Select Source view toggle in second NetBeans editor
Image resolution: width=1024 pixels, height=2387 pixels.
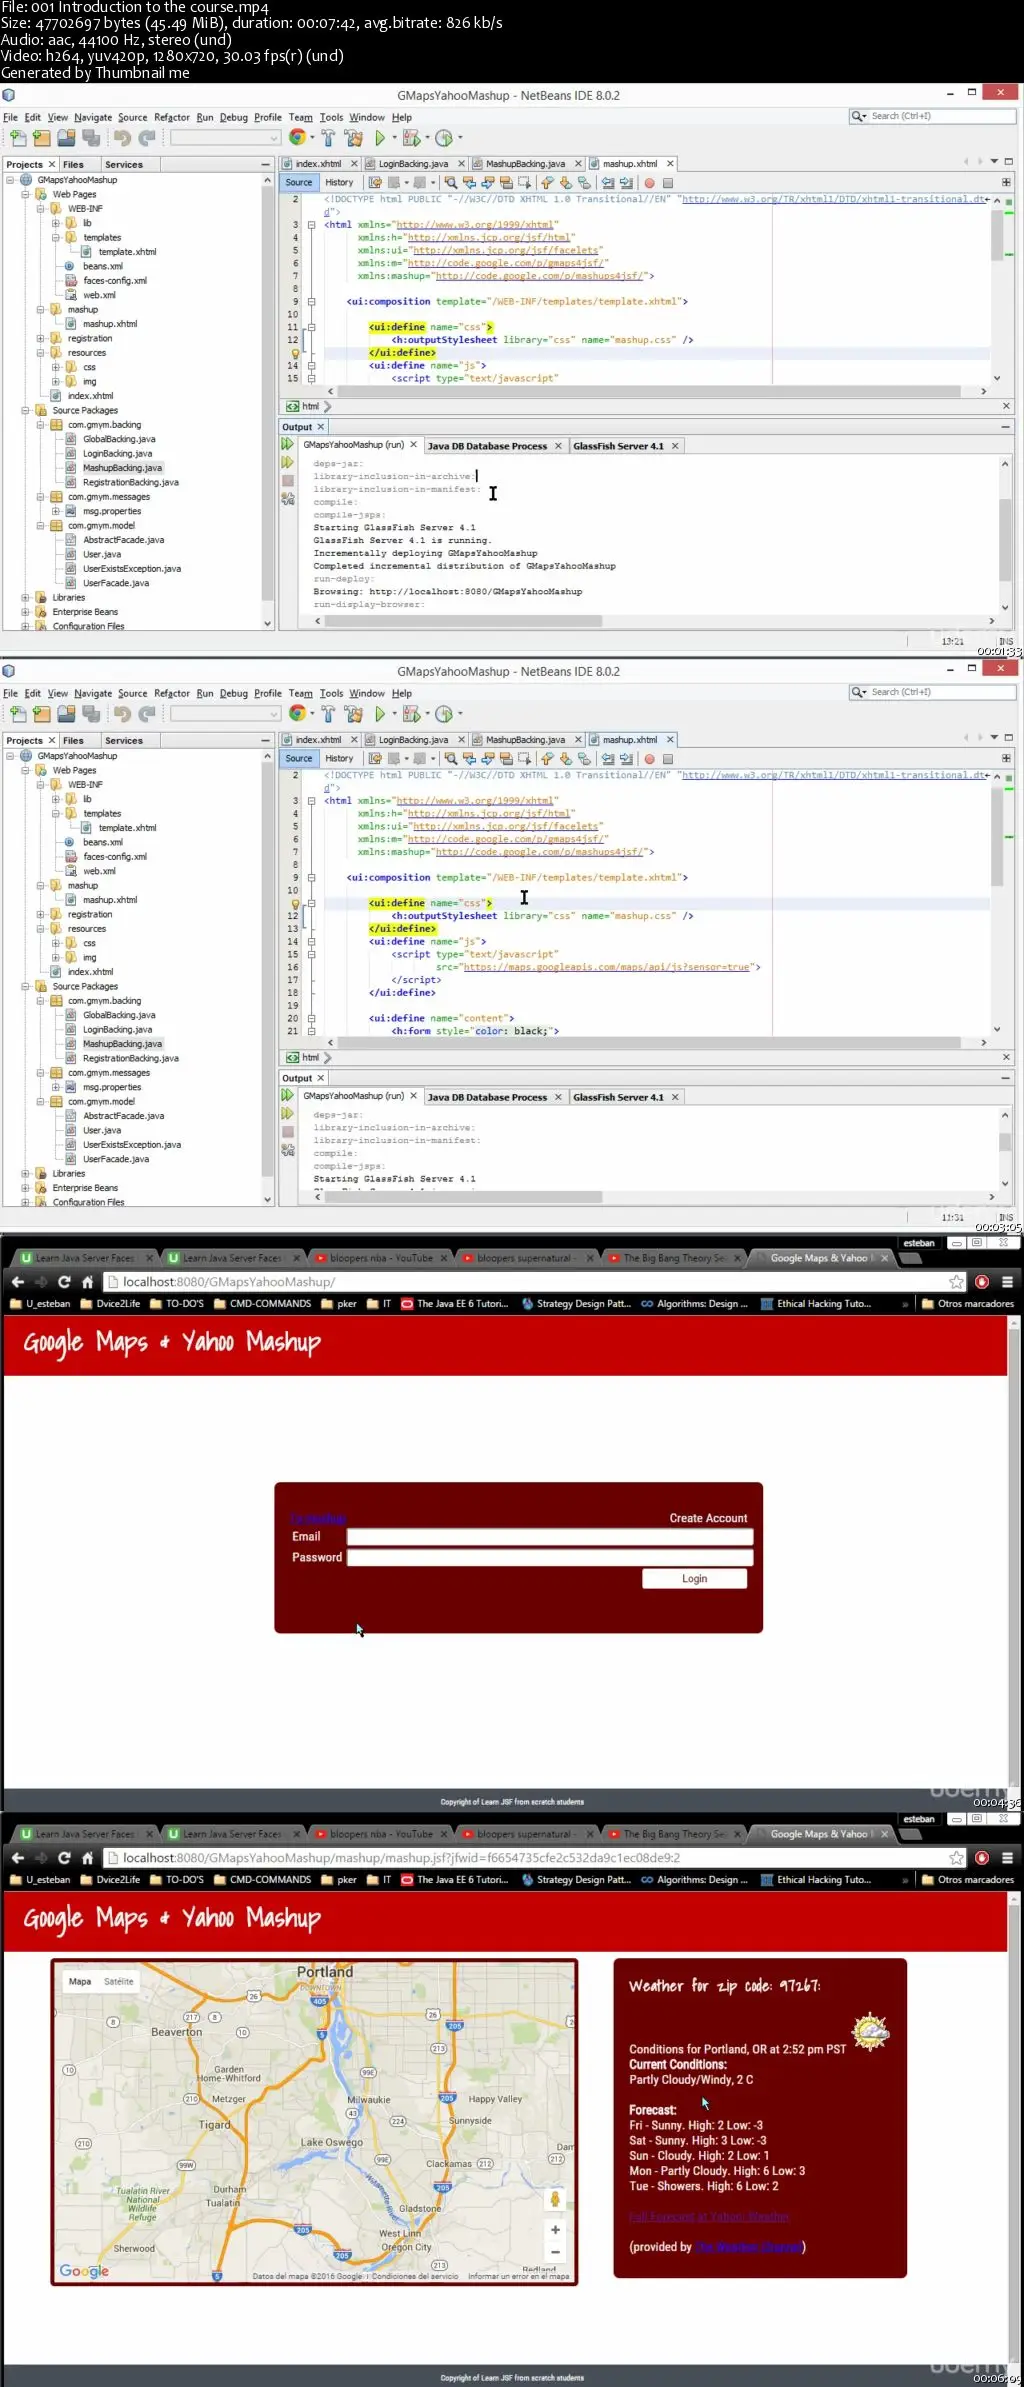point(299,758)
